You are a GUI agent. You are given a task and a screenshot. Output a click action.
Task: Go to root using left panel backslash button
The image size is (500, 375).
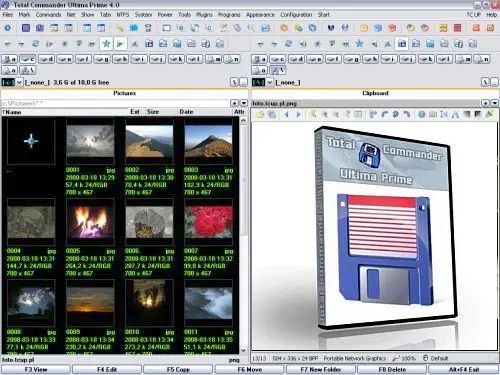pos(234,82)
